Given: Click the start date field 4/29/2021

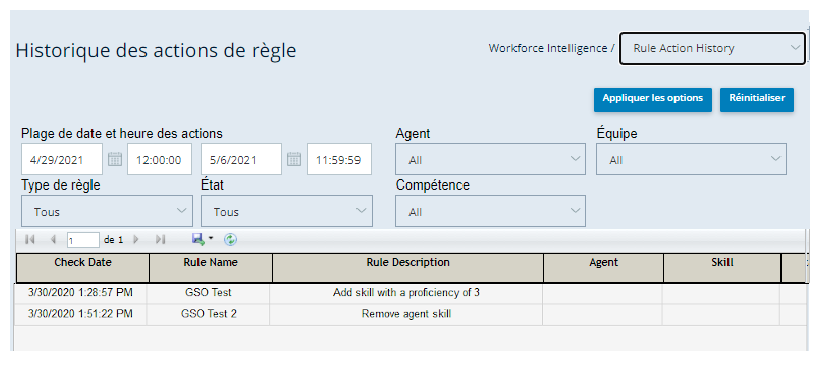Looking at the screenshot, I should click(x=62, y=159).
